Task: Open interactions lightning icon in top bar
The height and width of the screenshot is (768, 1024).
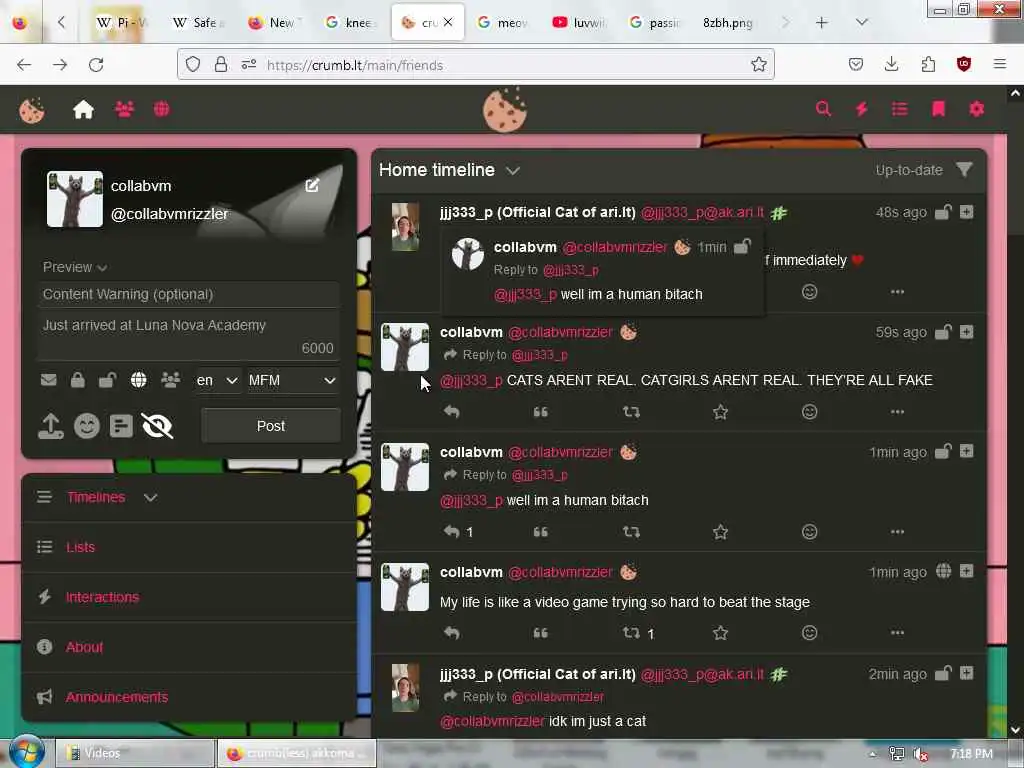Action: (861, 108)
